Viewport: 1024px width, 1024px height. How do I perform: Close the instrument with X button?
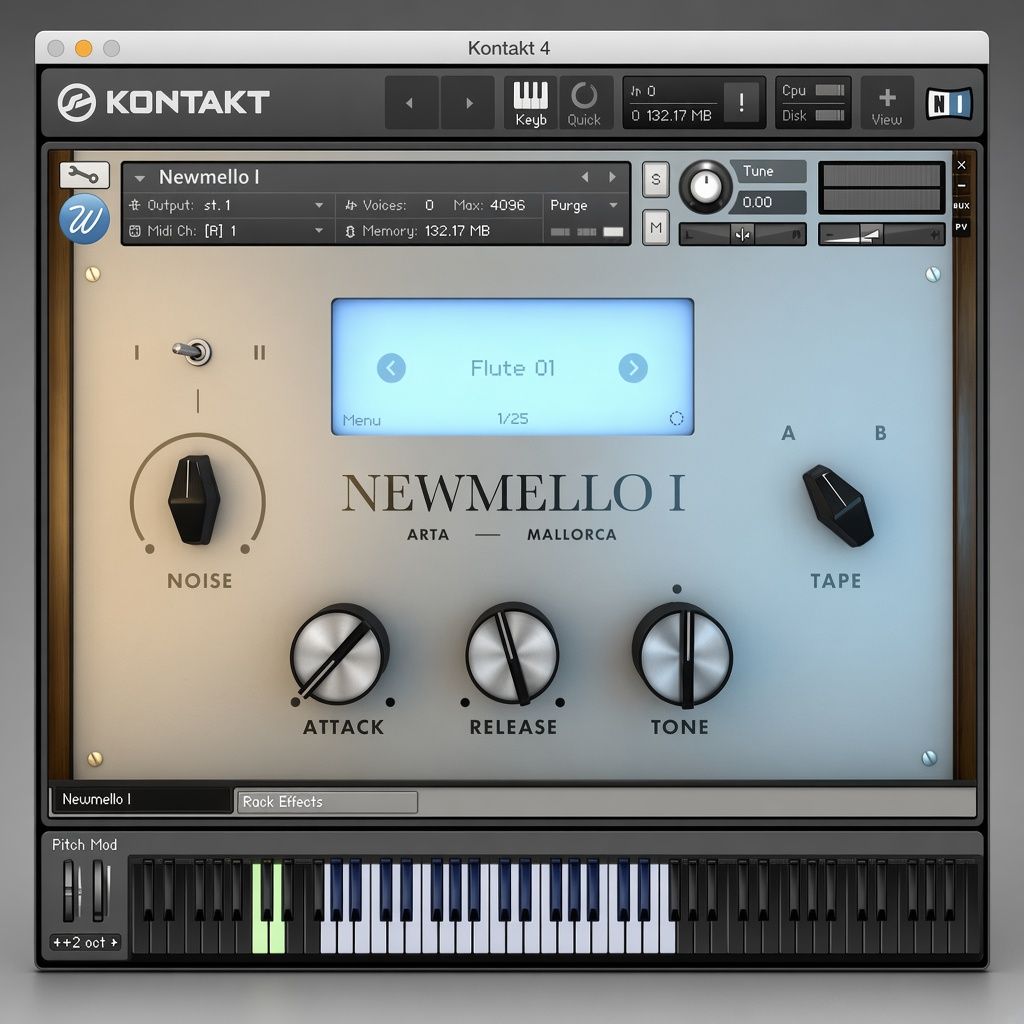coord(961,165)
